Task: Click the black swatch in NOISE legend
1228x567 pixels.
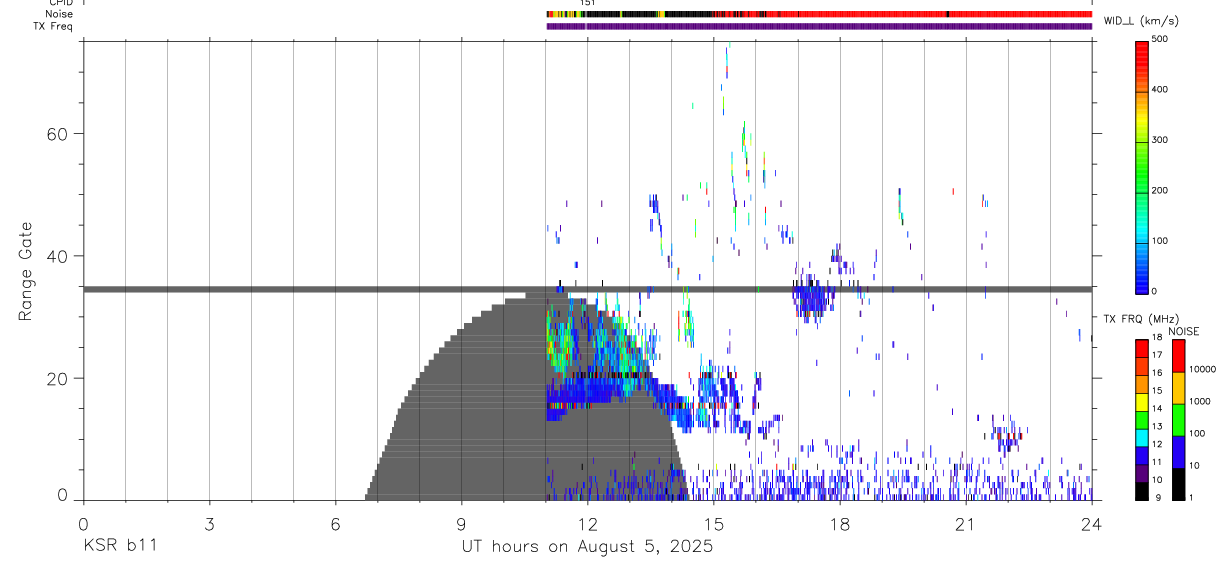Action: click(1178, 484)
